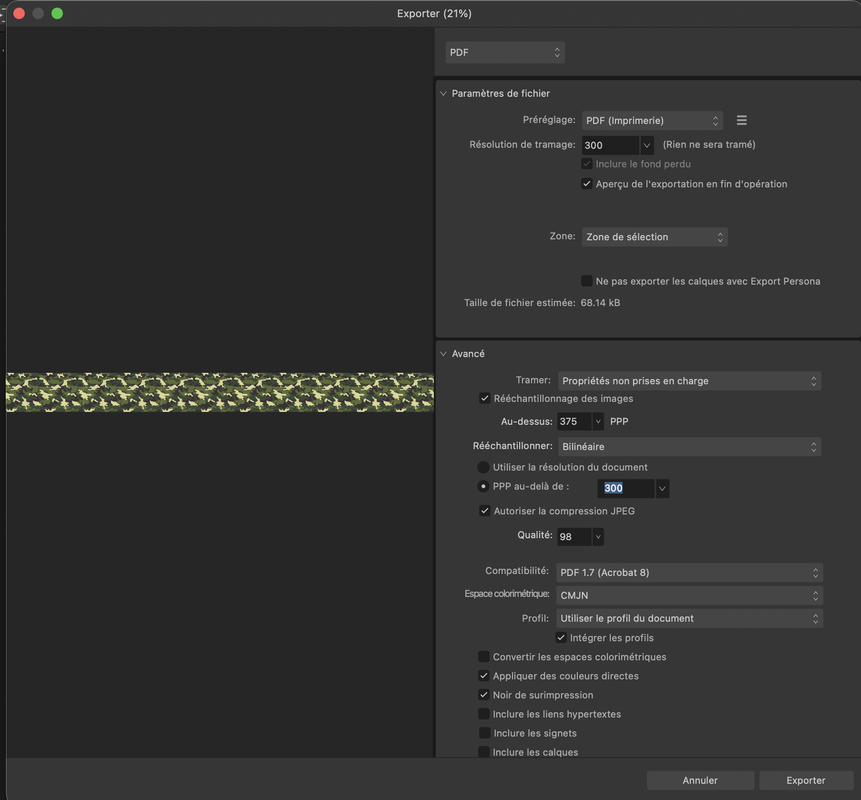Select Utiliser la résolution du document radio
Image resolution: width=861 pixels, height=800 pixels.
tap(483, 467)
